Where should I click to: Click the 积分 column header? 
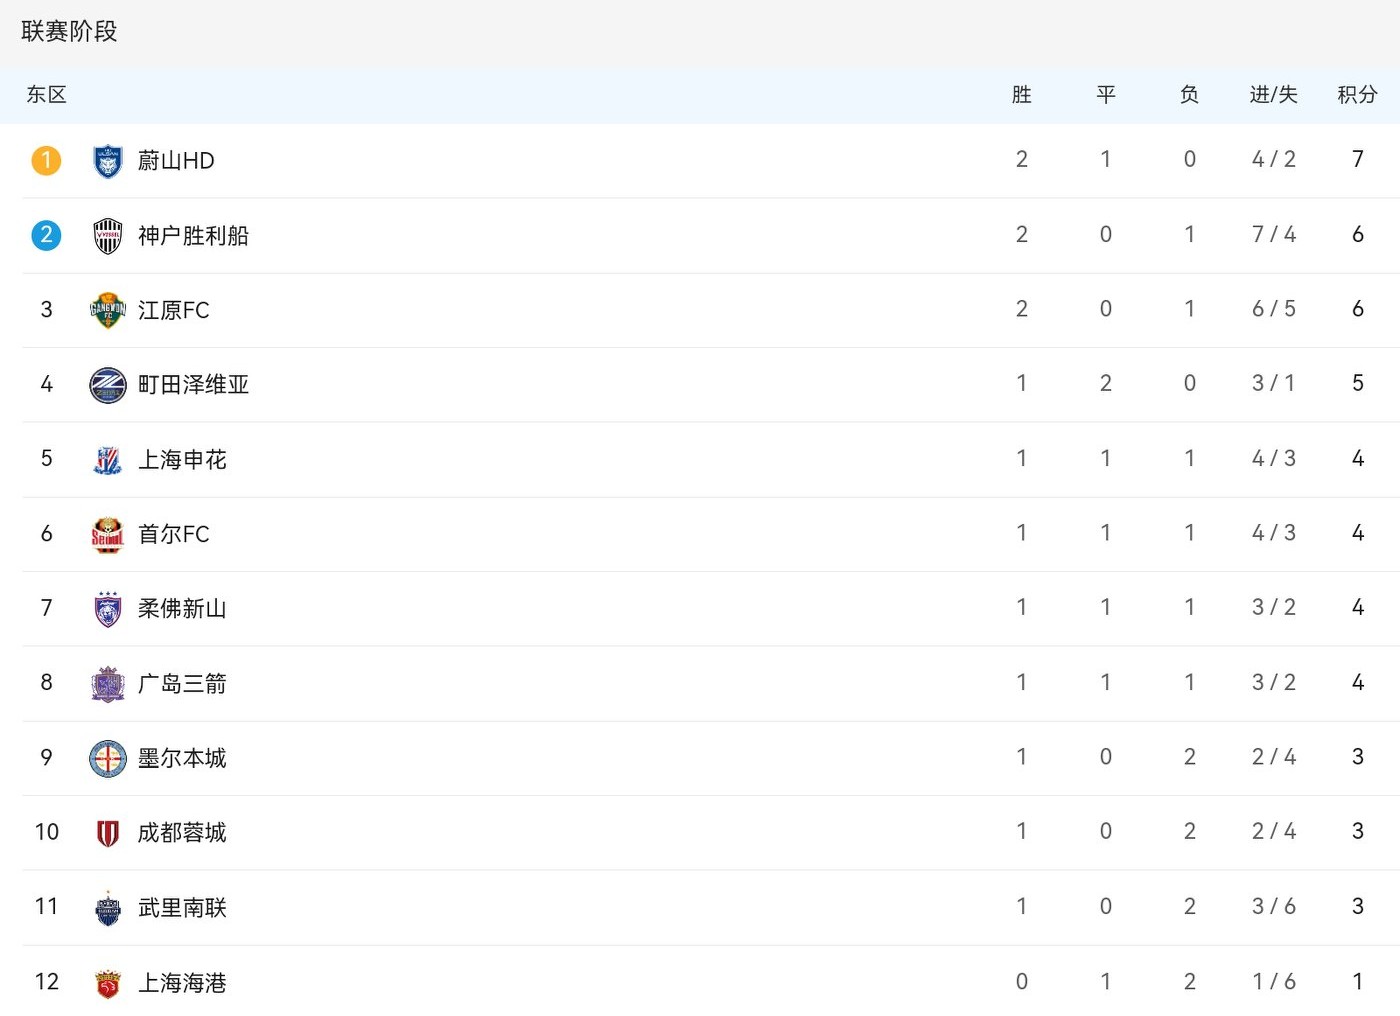point(1357,95)
